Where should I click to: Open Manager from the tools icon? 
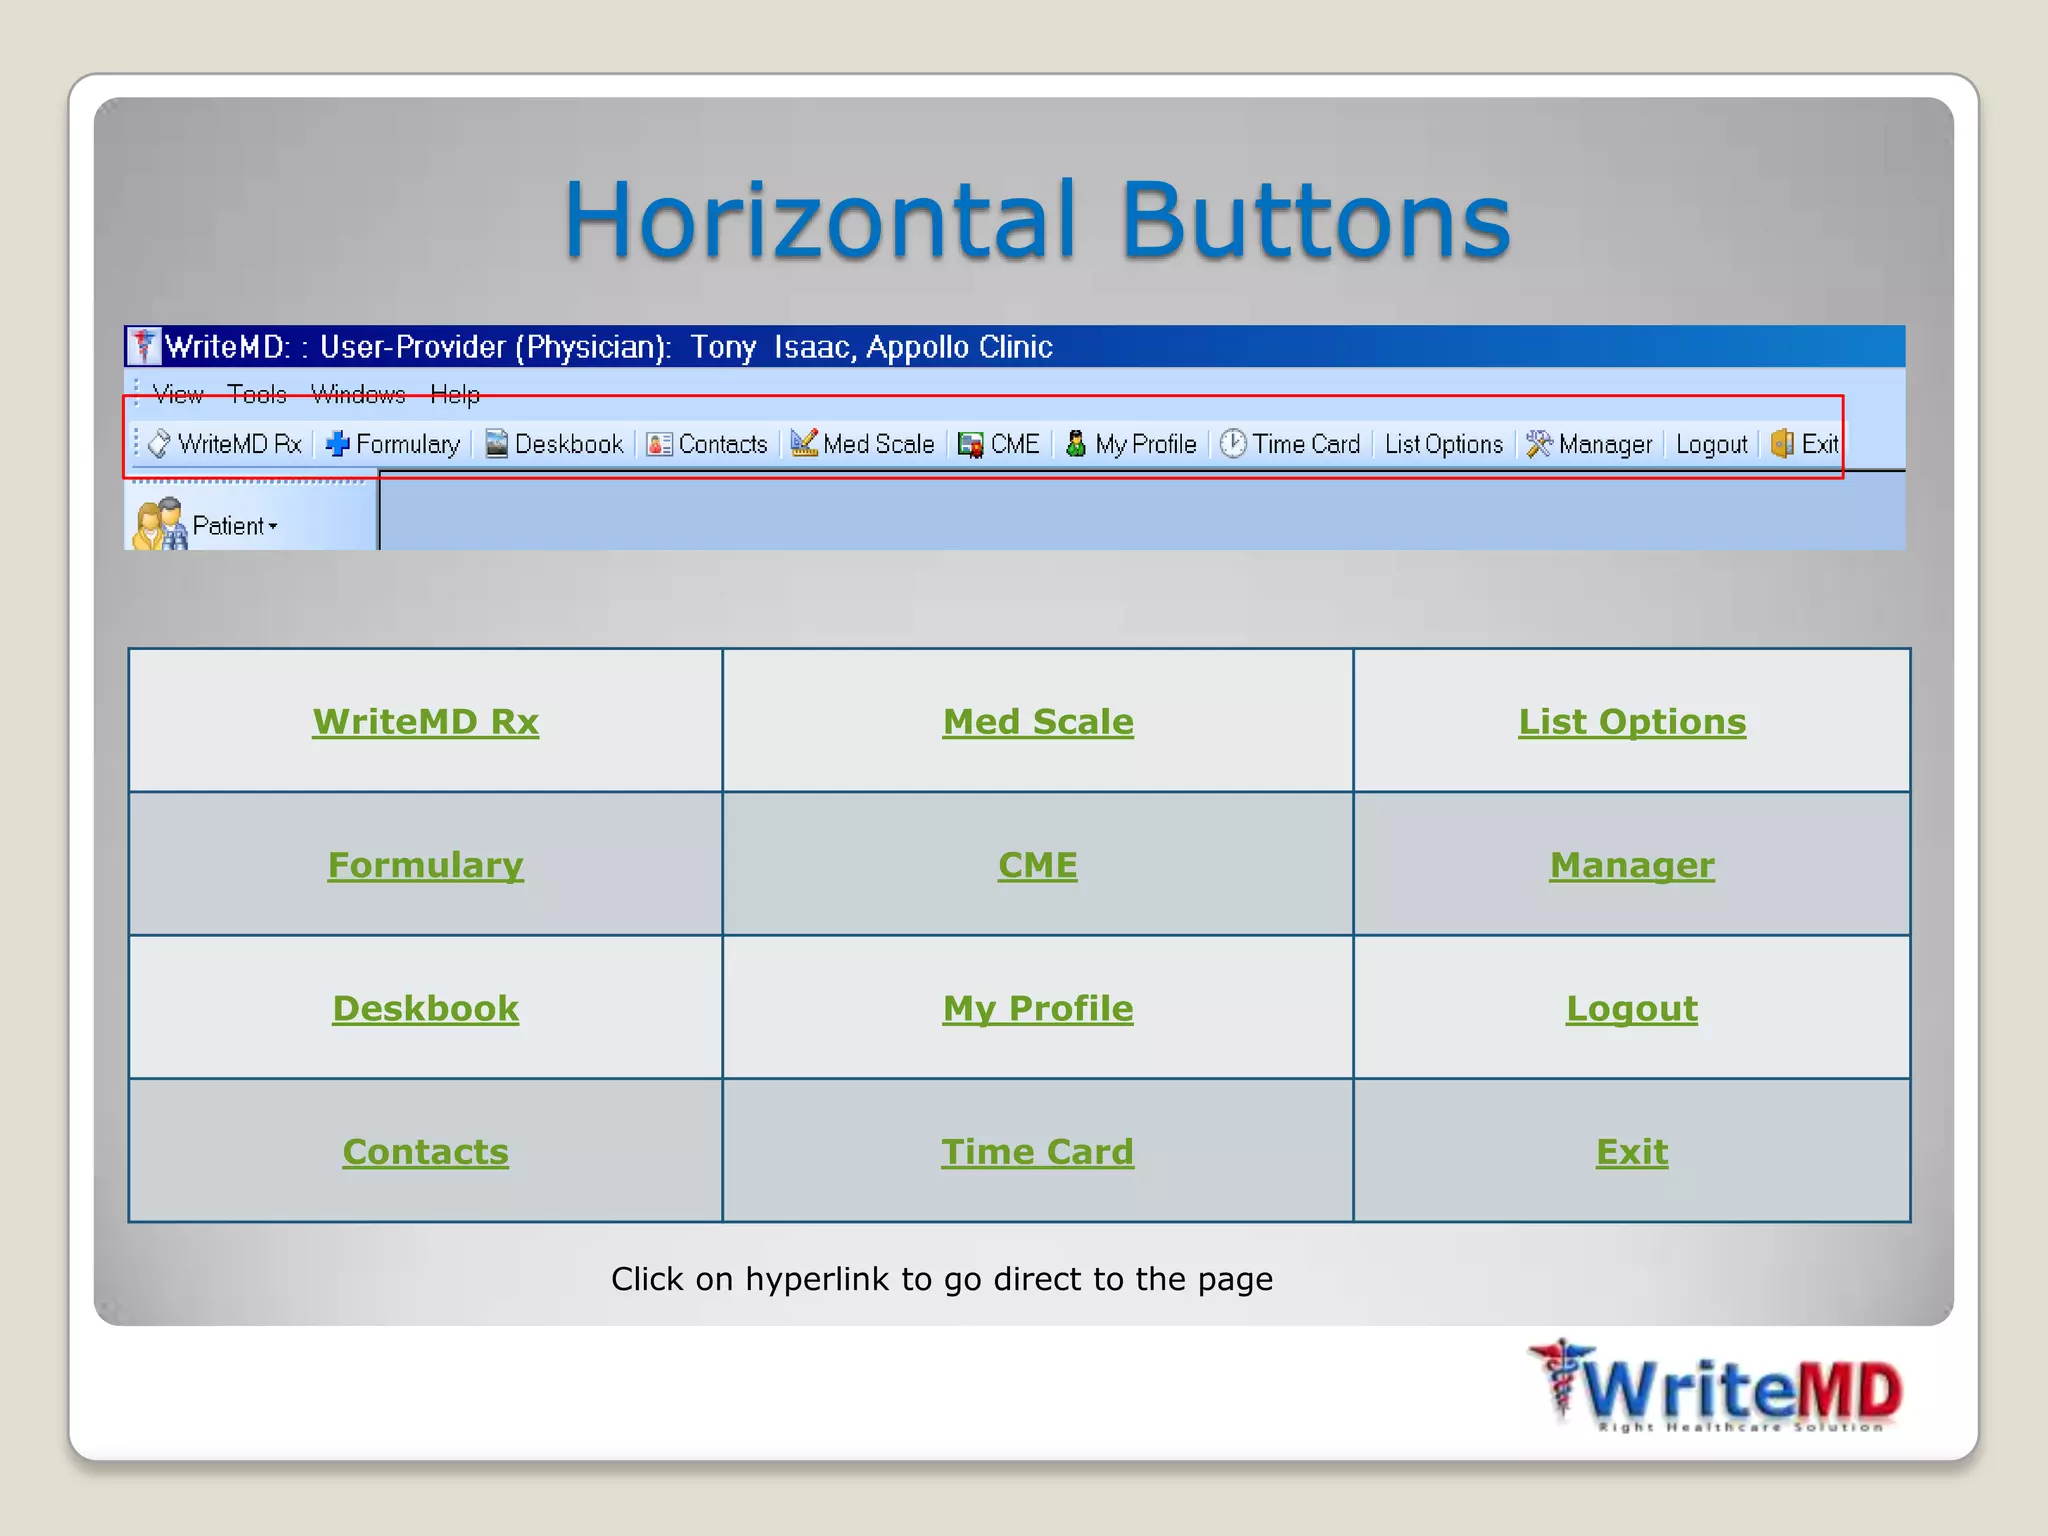tap(1539, 444)
